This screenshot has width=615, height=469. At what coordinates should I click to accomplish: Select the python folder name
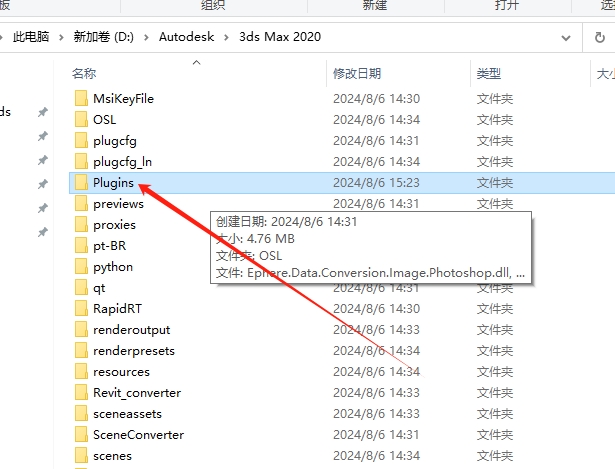(113, 267)
